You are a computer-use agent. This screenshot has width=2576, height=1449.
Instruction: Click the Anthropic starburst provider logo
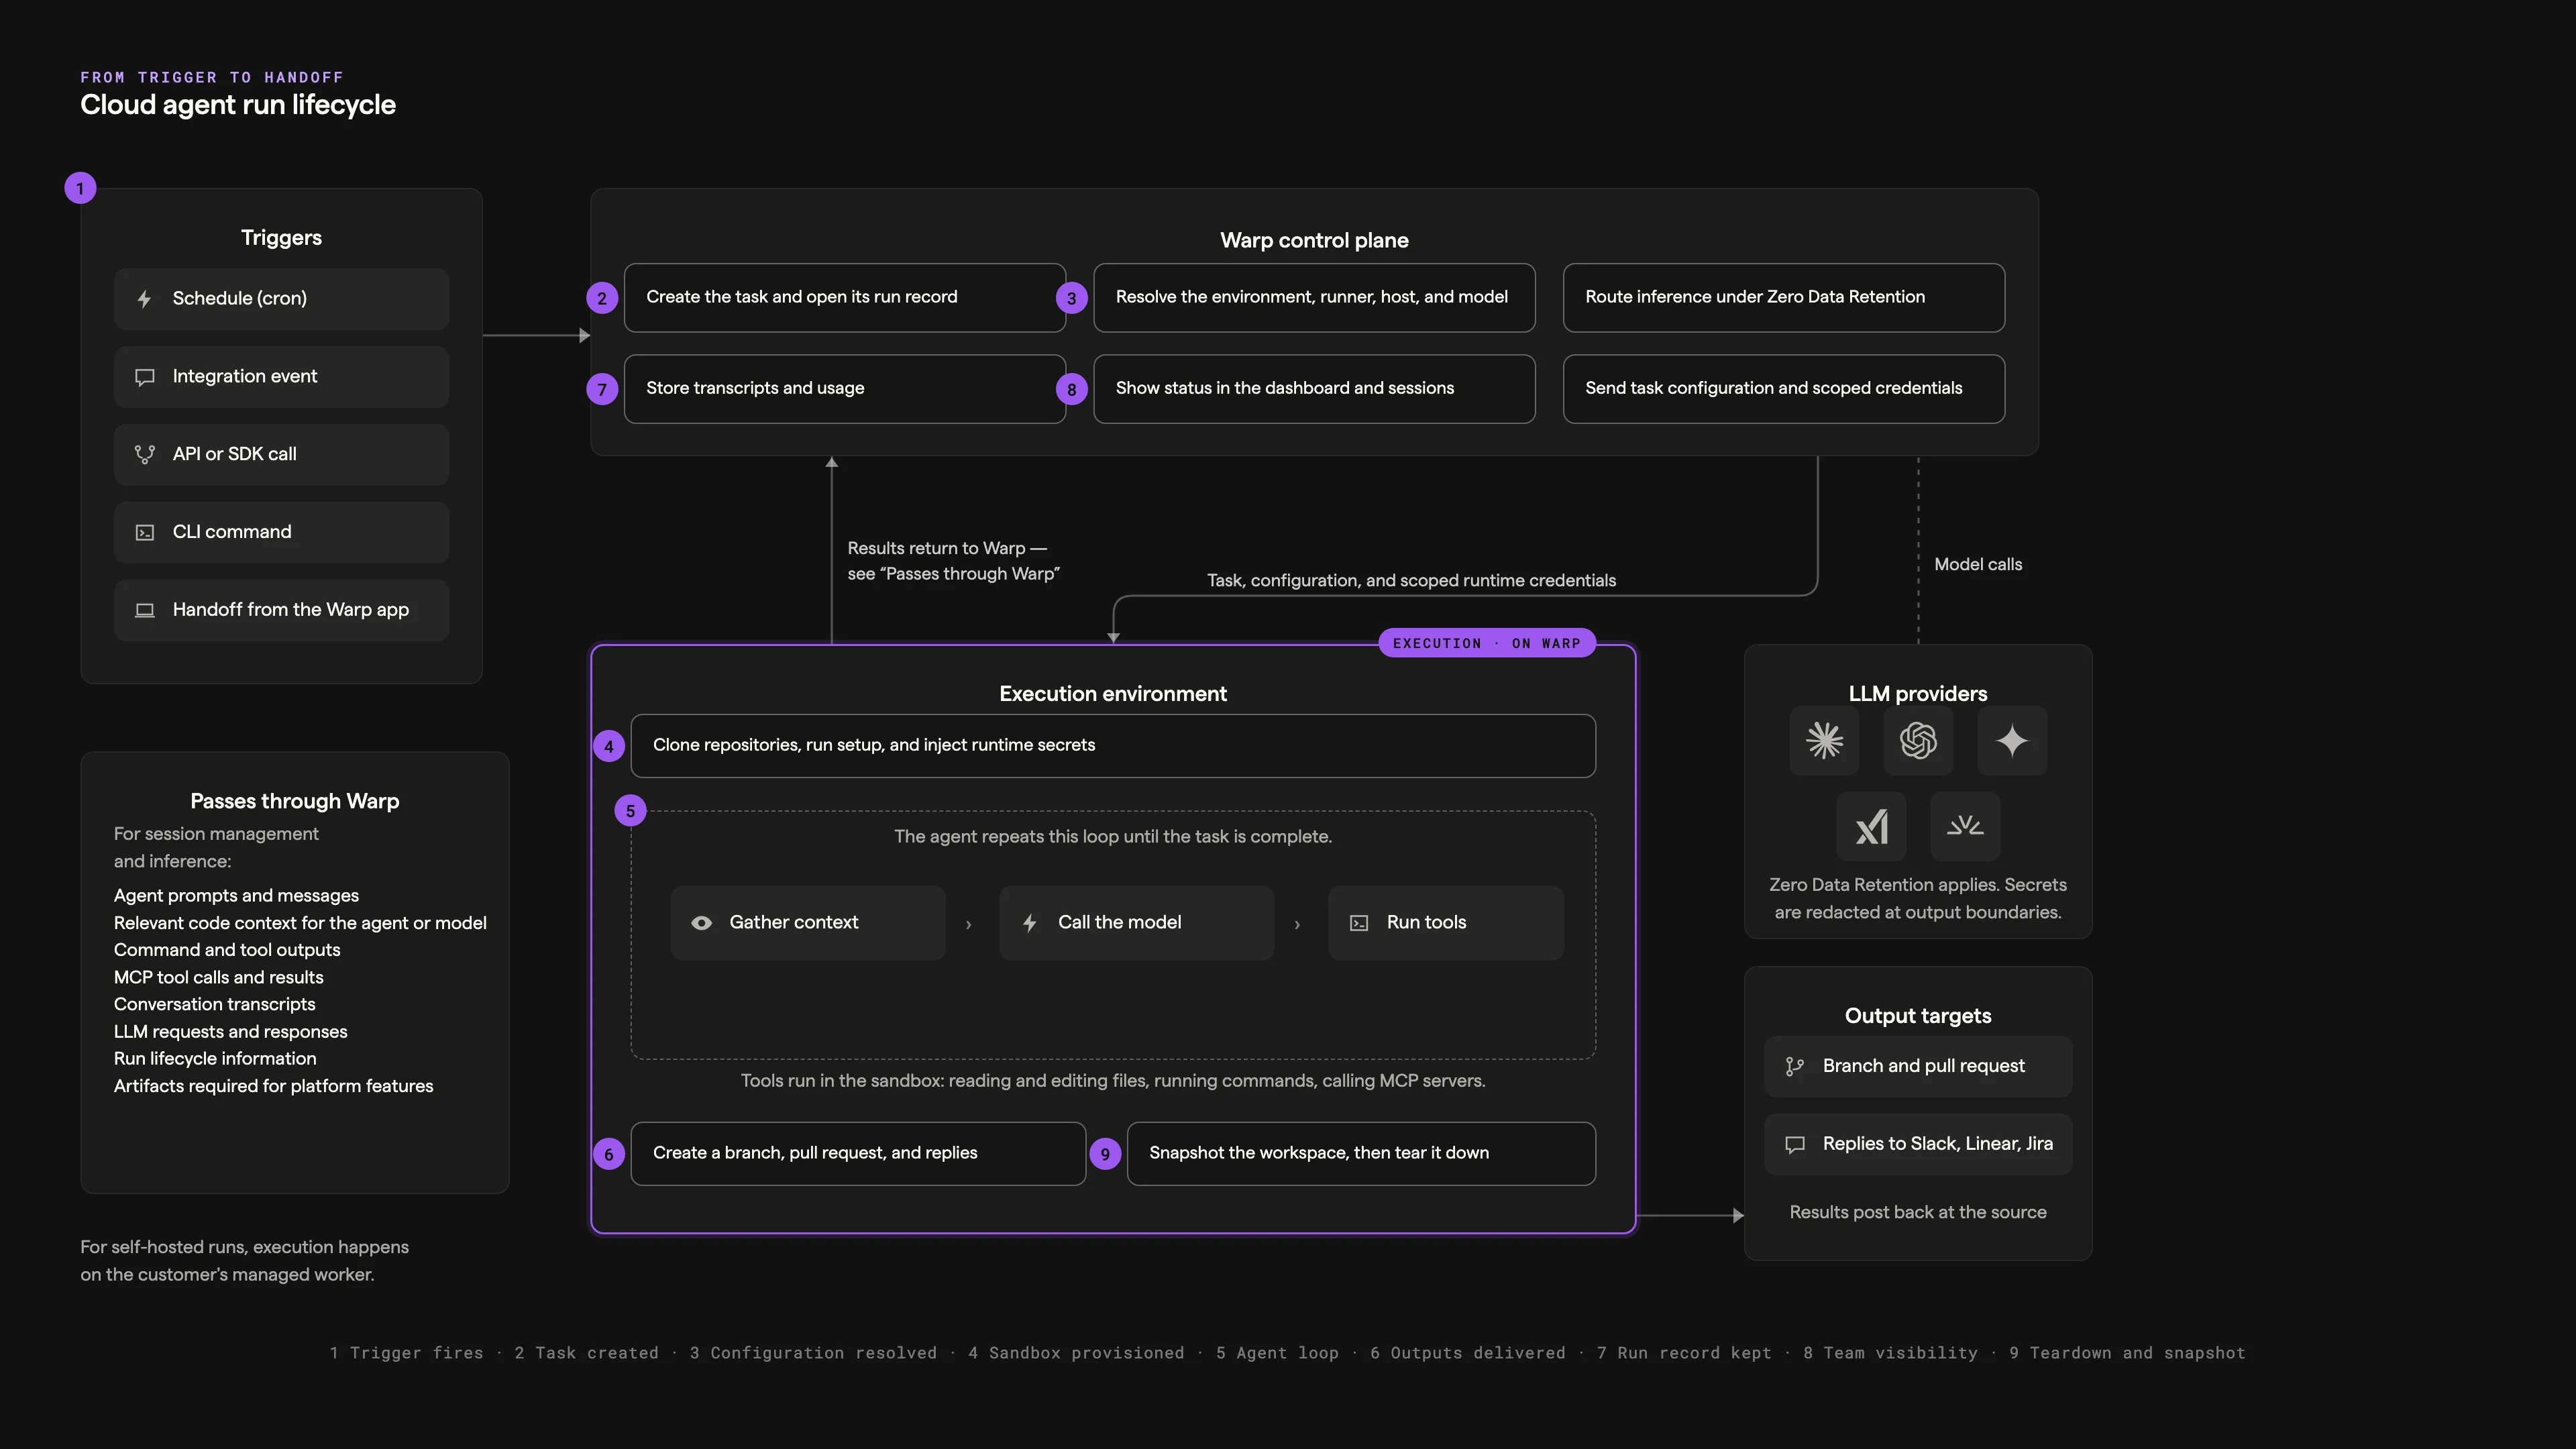(1824, 741)
